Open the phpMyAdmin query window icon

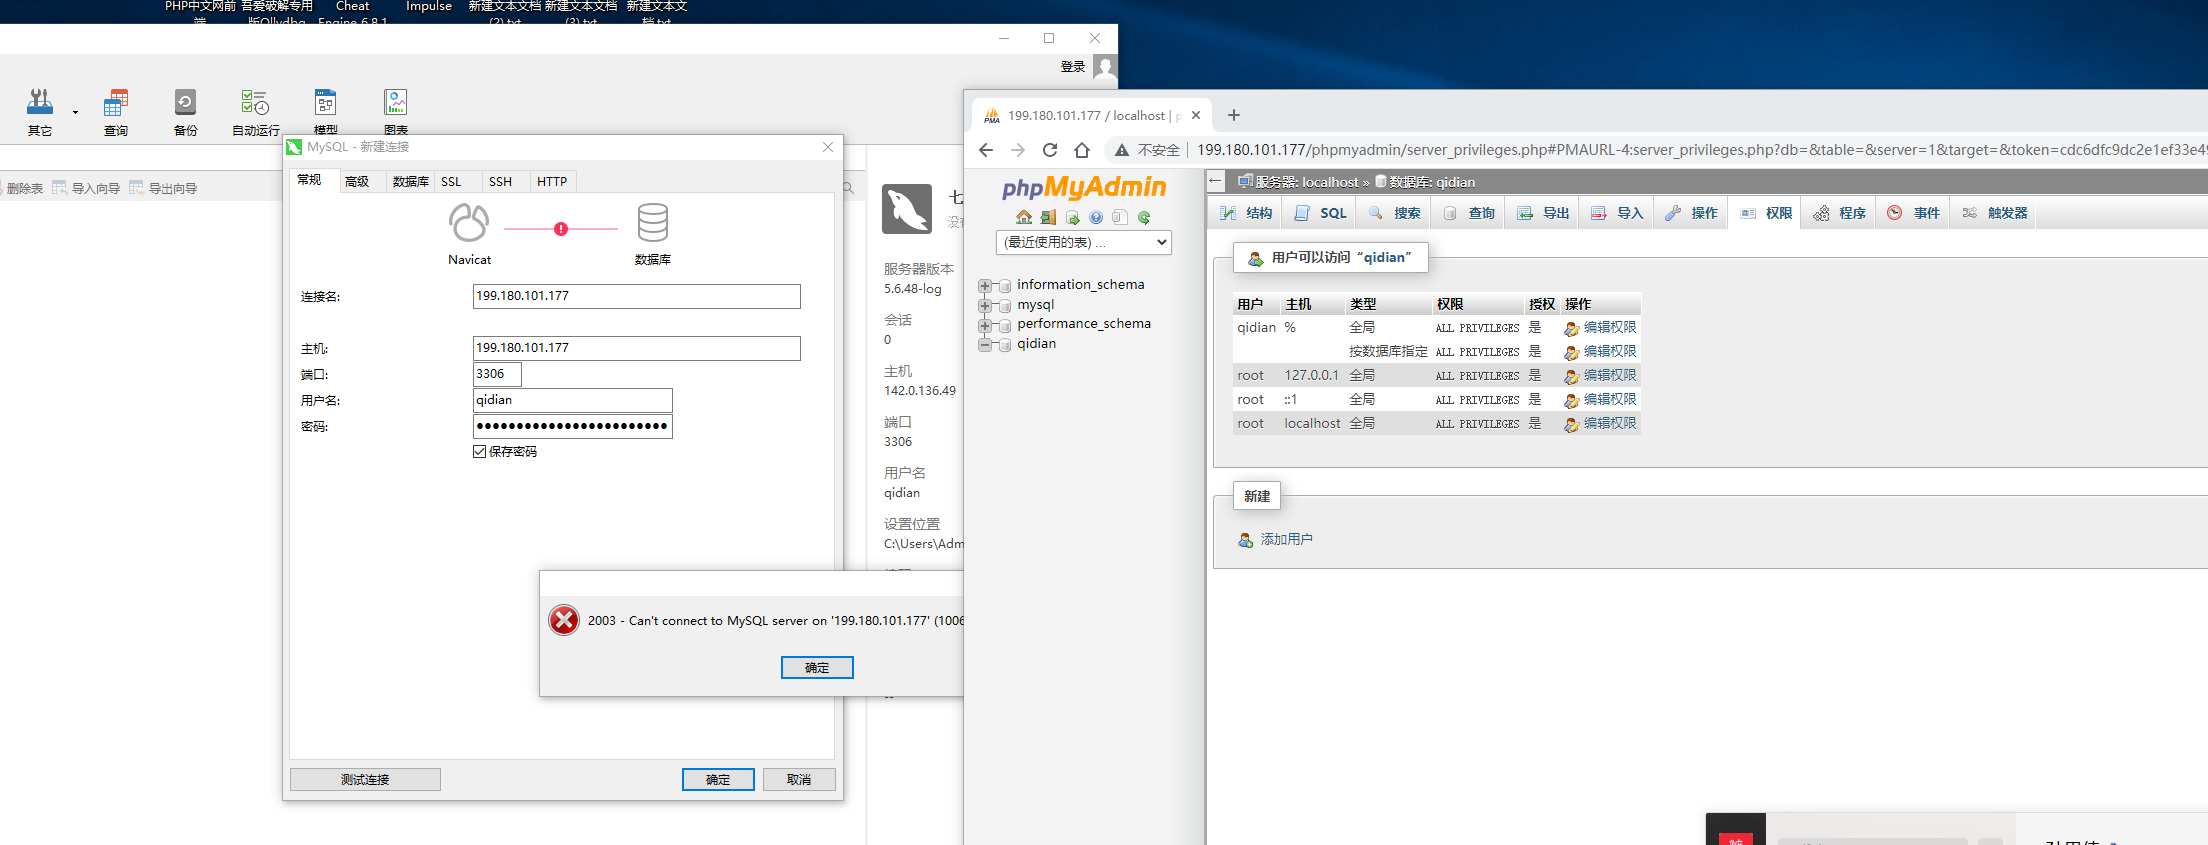(x=1072, y=217)
